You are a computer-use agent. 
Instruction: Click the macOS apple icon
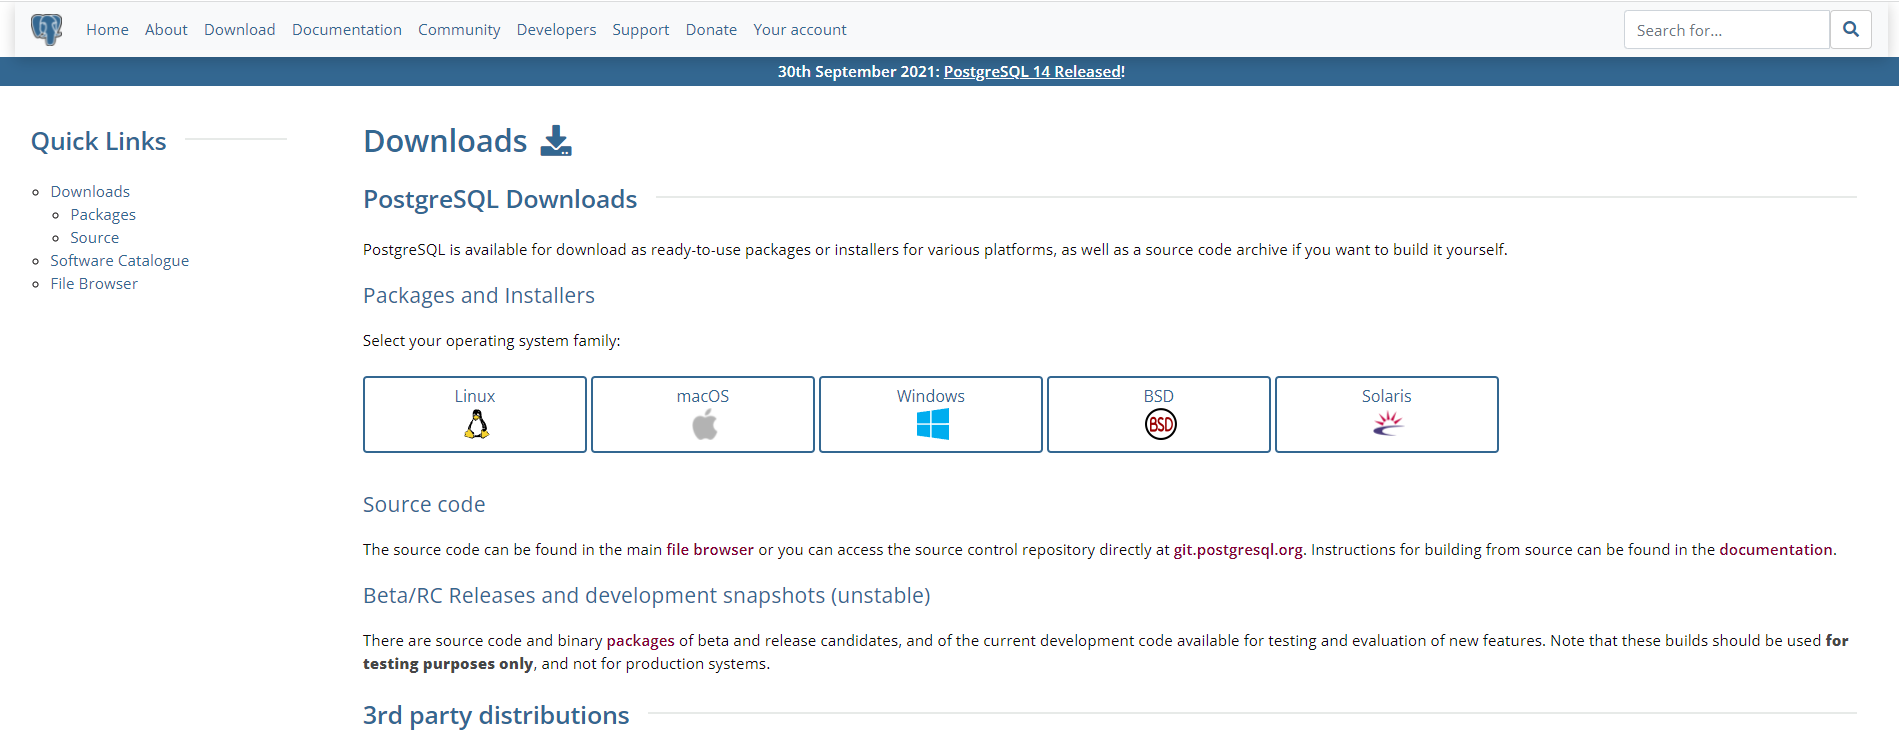coord(704,425)
